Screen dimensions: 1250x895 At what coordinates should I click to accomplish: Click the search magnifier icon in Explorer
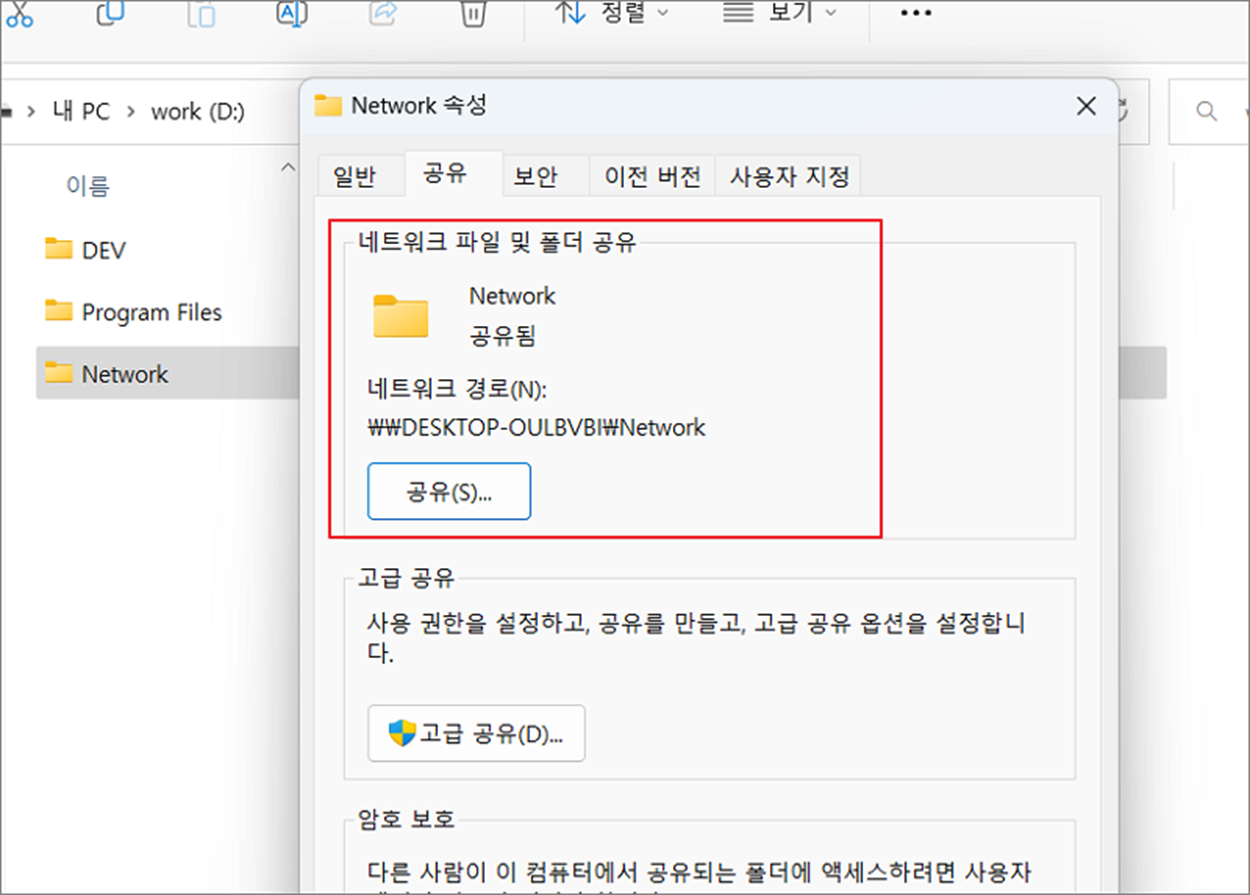click(x=1209, y=111)
